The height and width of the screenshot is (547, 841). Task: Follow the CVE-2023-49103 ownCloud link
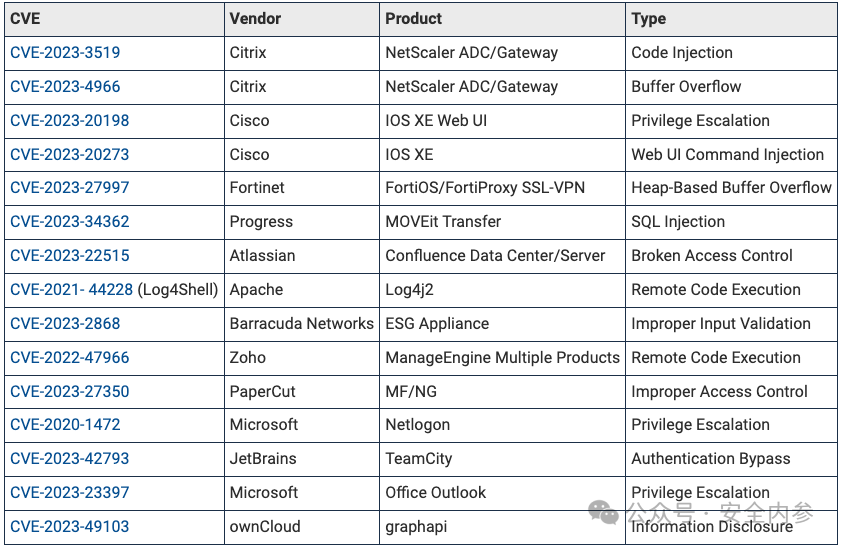point(69,527)
